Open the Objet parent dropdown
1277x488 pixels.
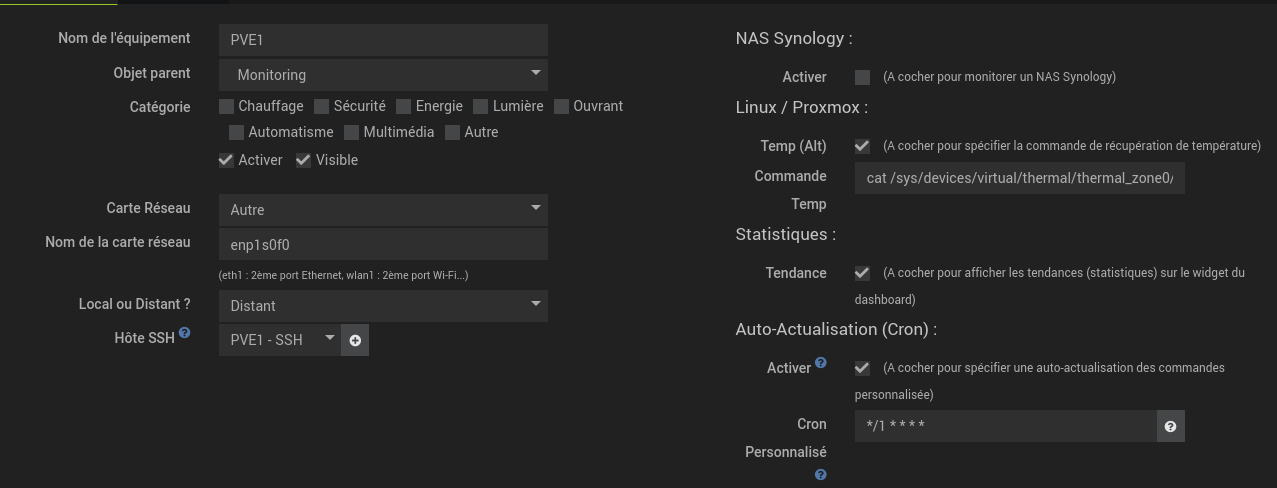(383, 74)
